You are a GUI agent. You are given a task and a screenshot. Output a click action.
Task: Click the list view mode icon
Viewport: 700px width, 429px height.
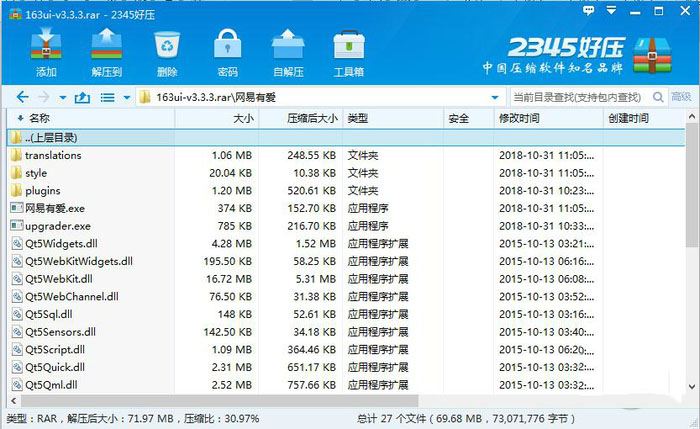107,97
